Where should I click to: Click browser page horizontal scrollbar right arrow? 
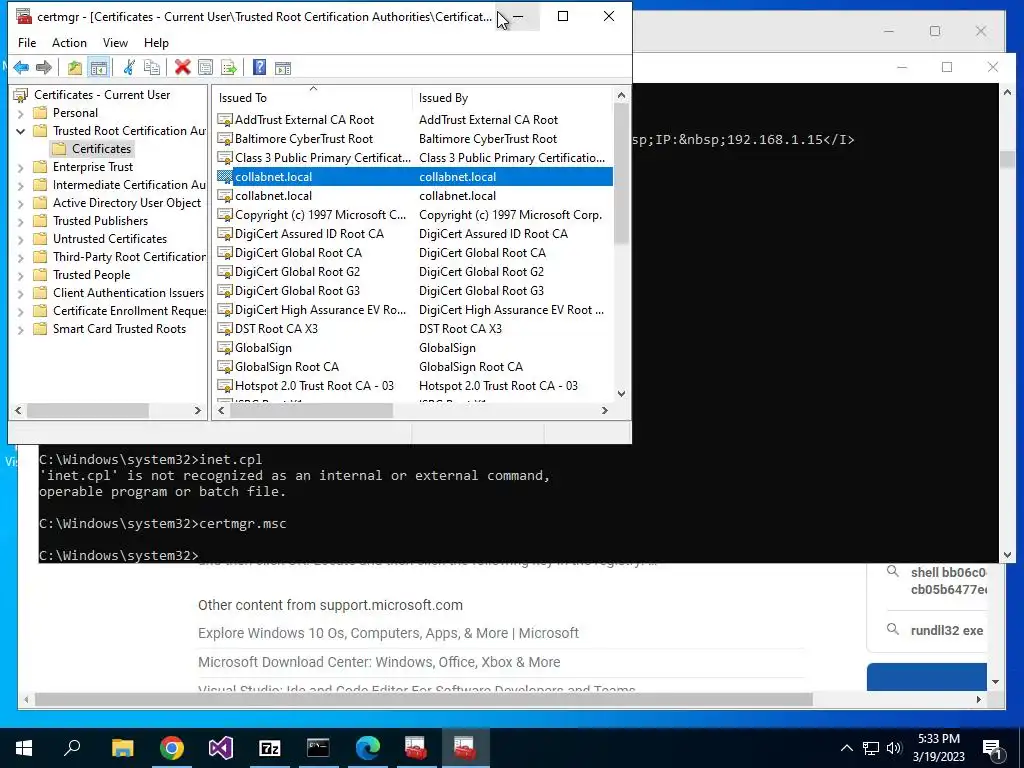[978, 699]
